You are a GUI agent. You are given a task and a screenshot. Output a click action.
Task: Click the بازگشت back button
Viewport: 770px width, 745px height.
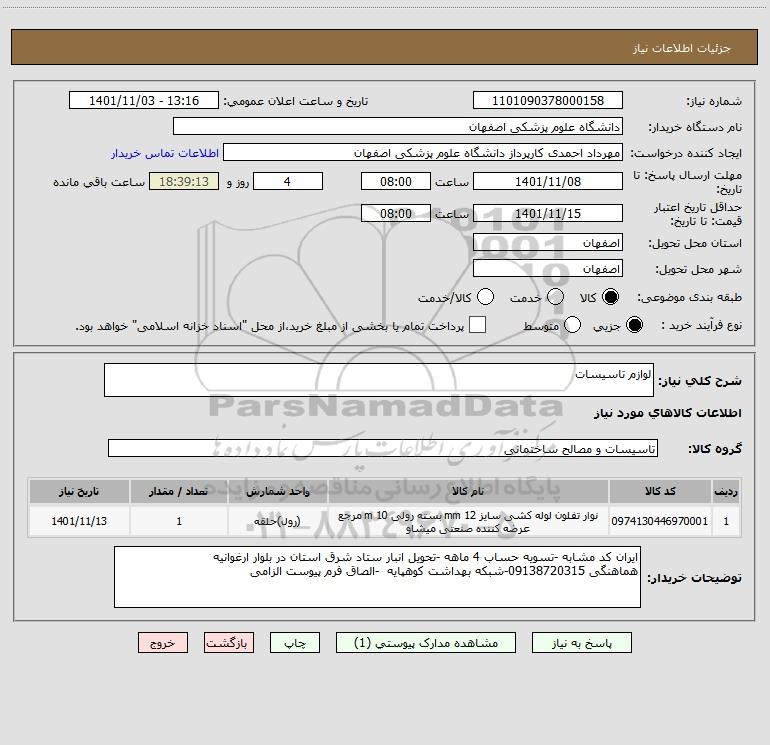tap(229, 643)
